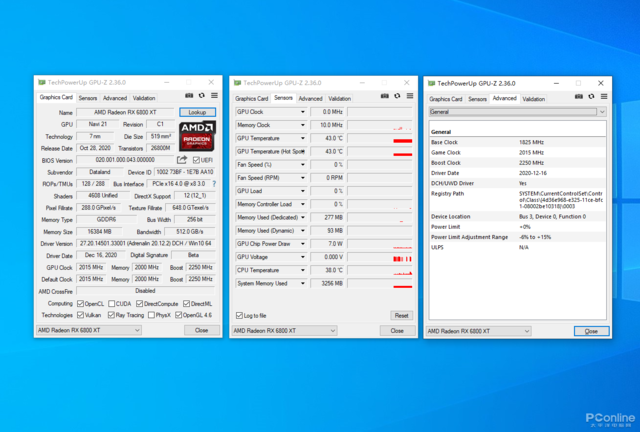Image resolution: width=640 pixels, height=432 pixels.
Task: Switch to Validation tab in Sensors window
Action: click(x=340, y=99)
